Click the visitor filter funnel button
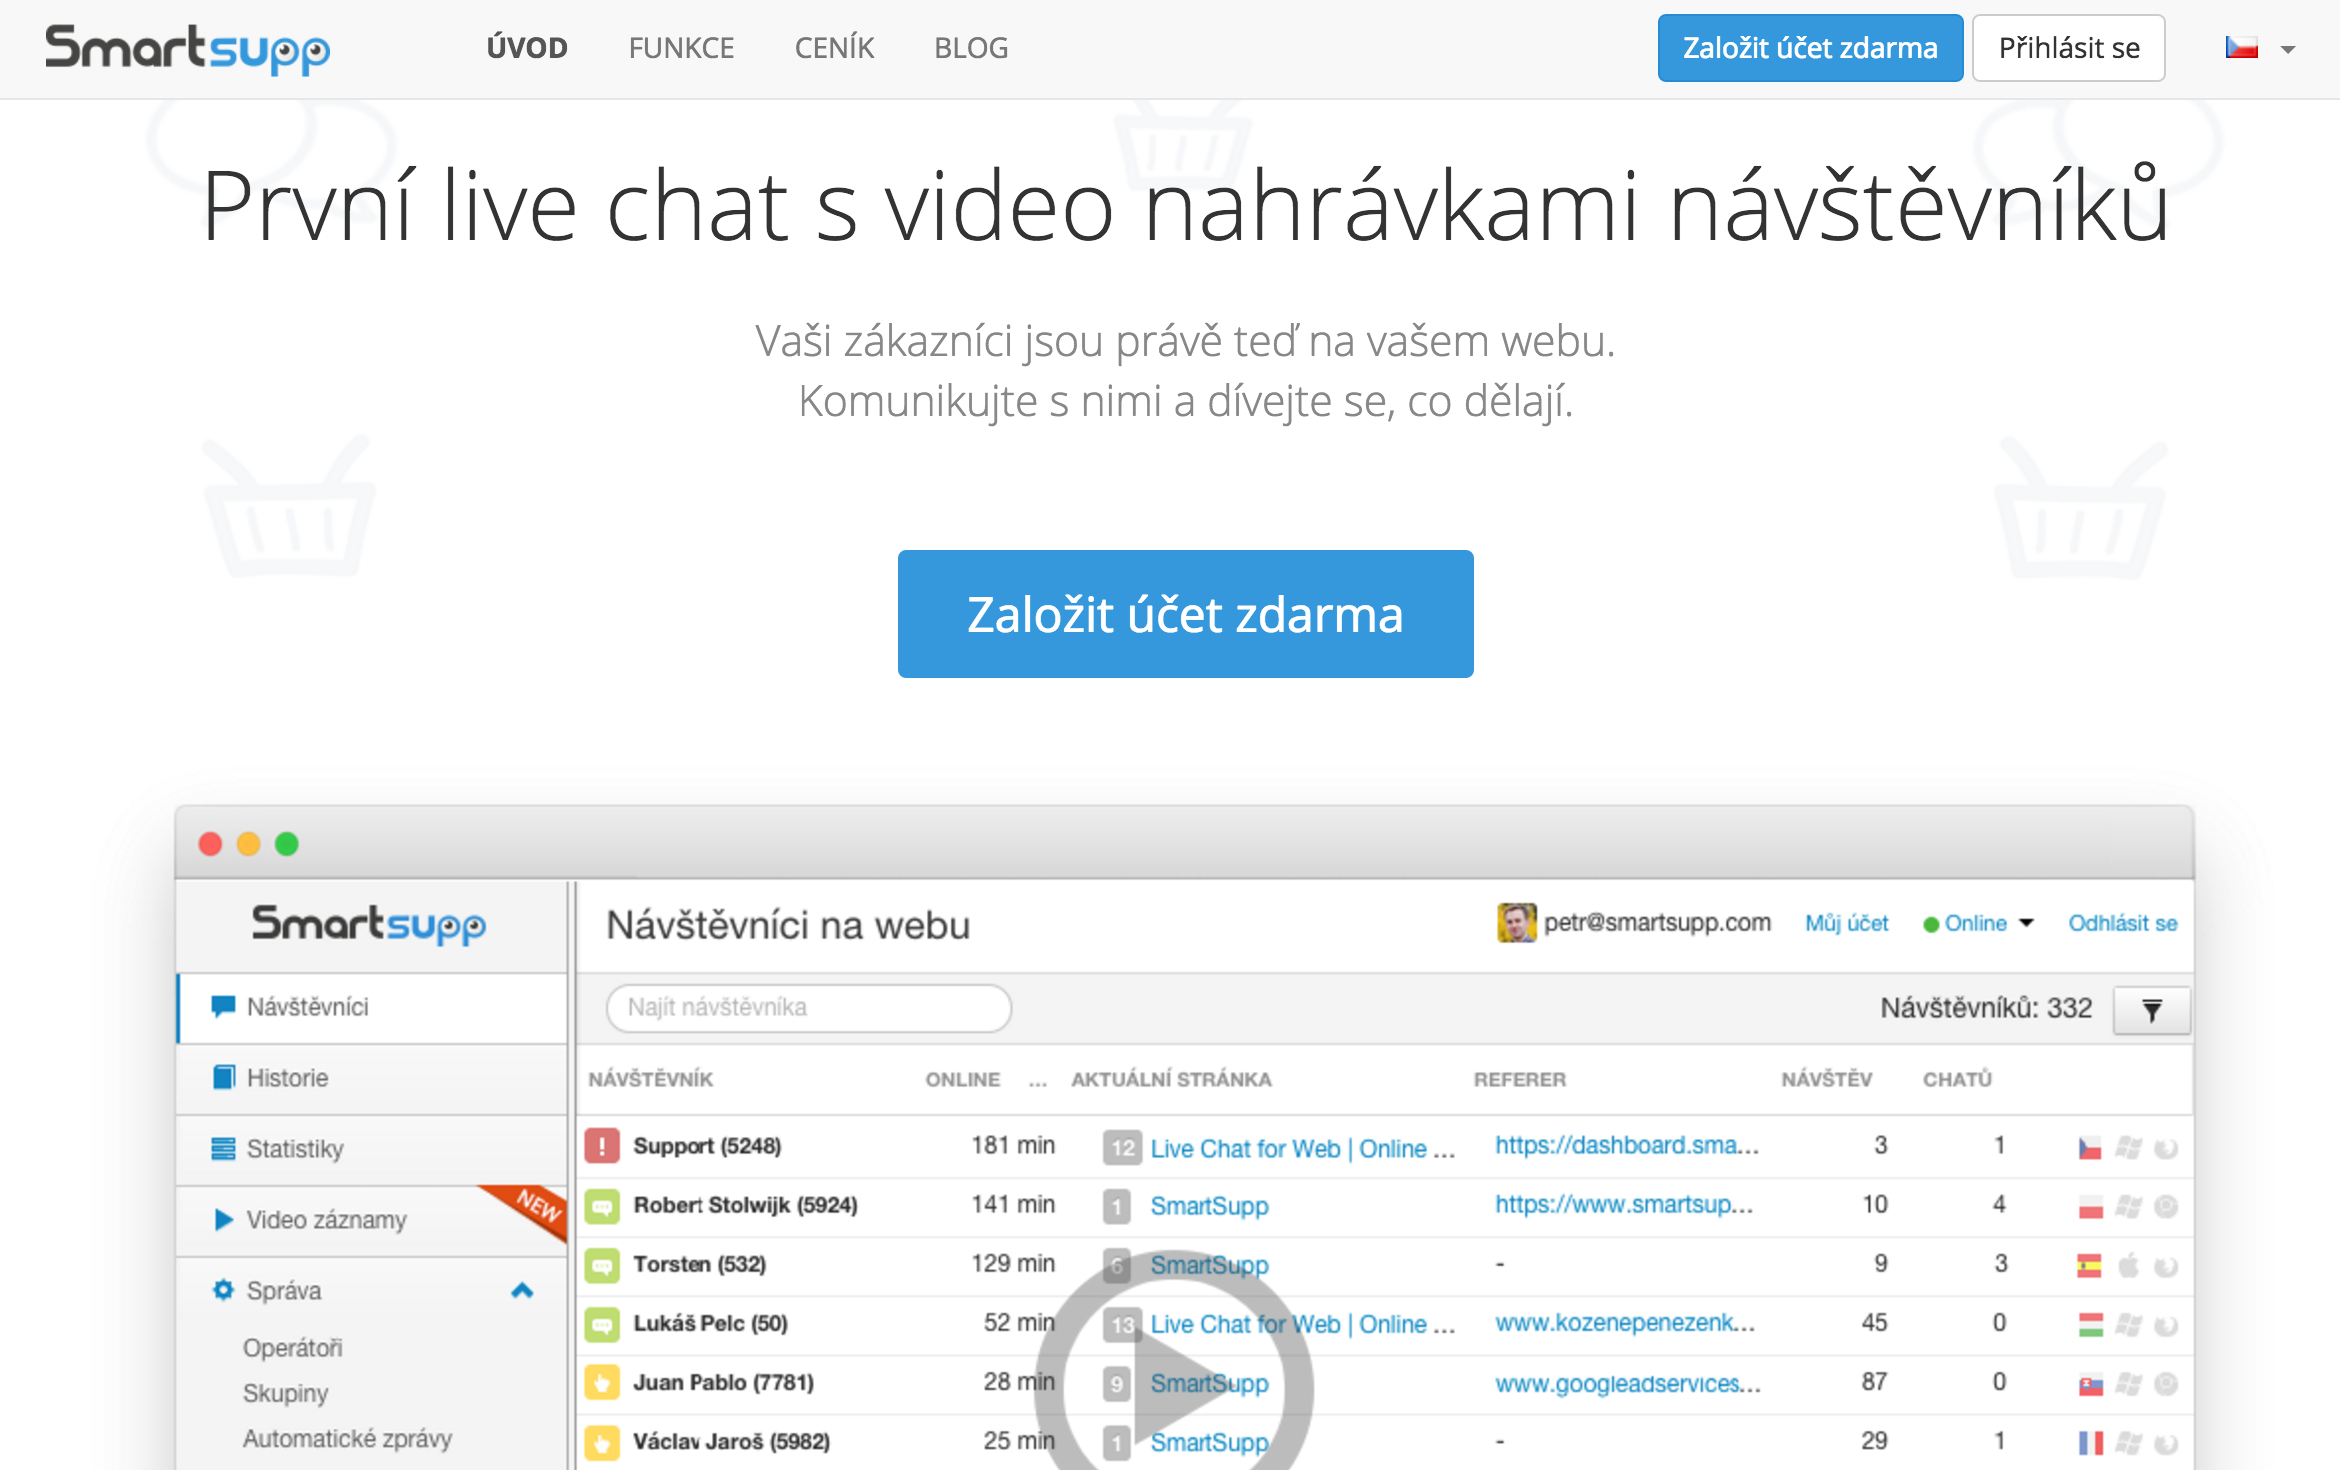 coord(2152,1010)
